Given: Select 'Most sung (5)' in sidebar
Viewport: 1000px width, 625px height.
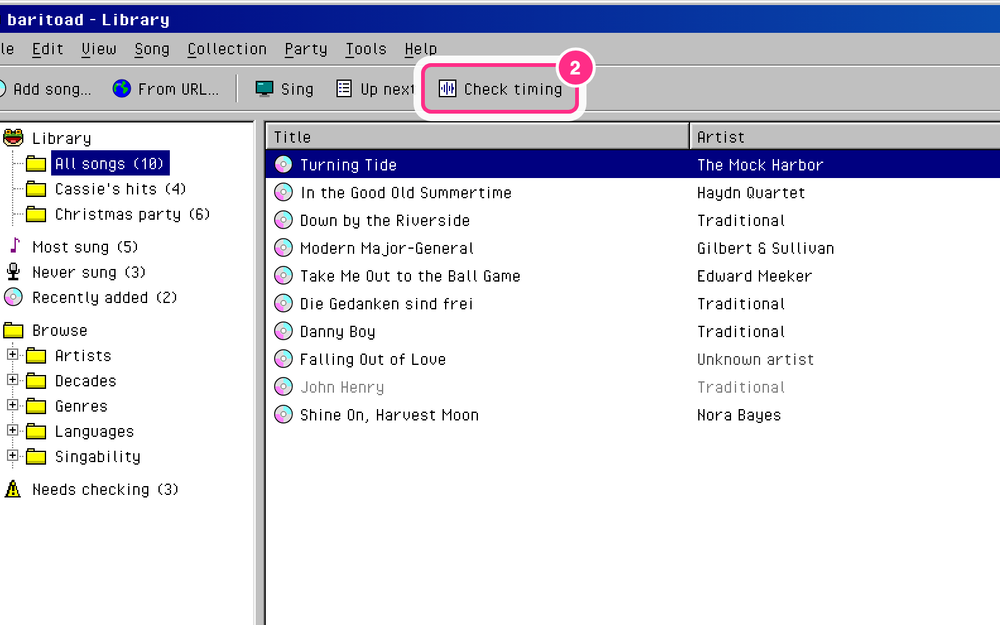Looking at the screenshot, I should (x=85, y=247).
